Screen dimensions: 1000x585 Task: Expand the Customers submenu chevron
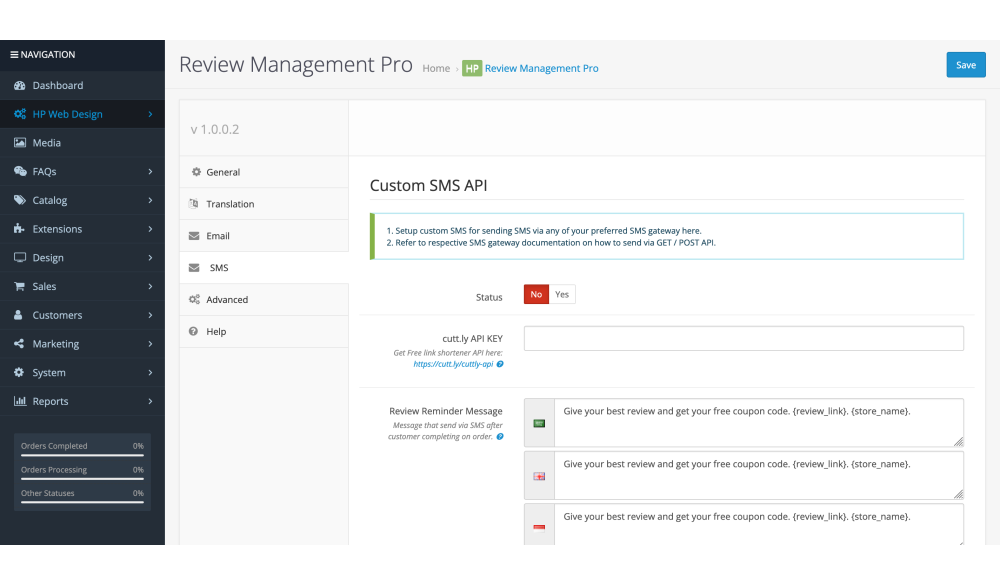pos(150,315)
